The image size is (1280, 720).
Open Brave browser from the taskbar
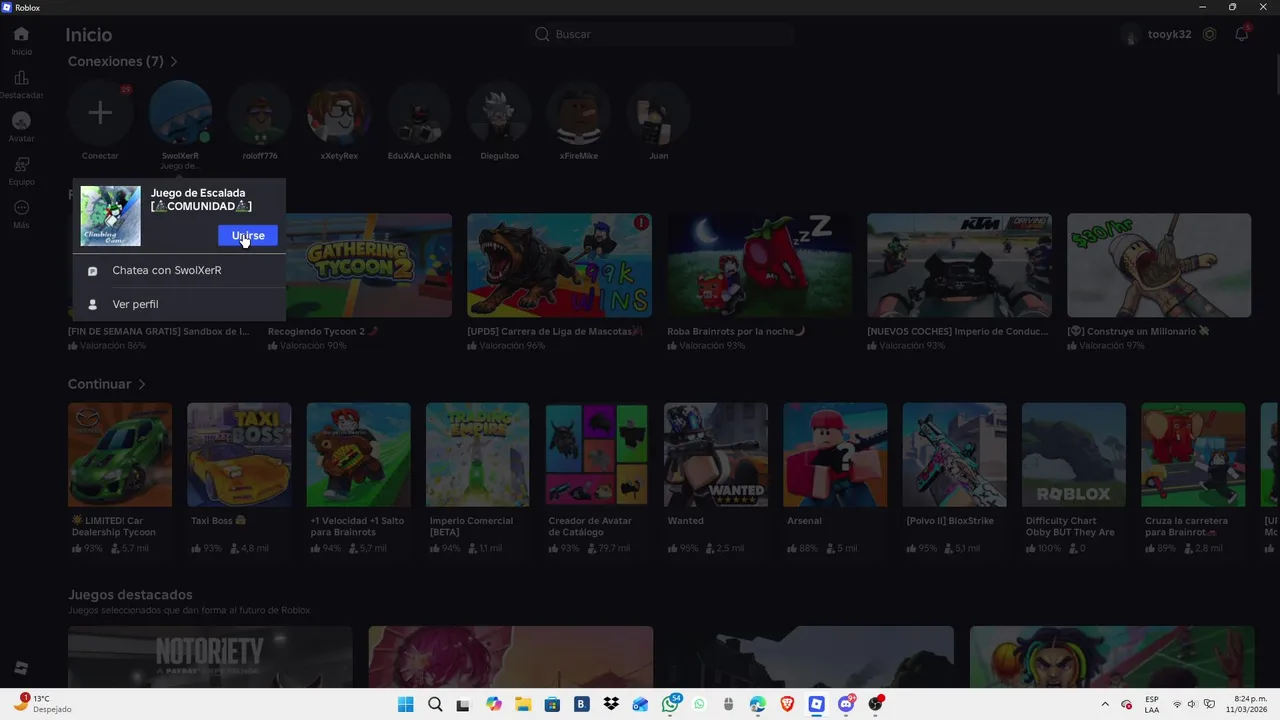point(787,704)
